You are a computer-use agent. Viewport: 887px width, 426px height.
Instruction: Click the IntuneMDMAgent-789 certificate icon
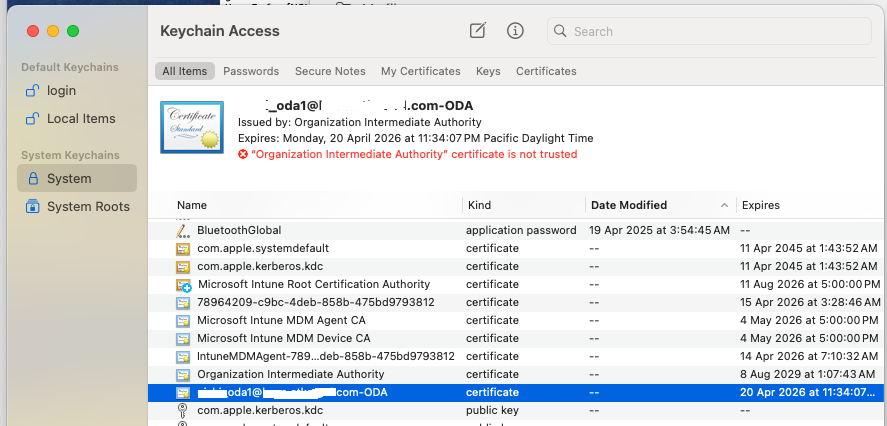[x=182, y=357]
